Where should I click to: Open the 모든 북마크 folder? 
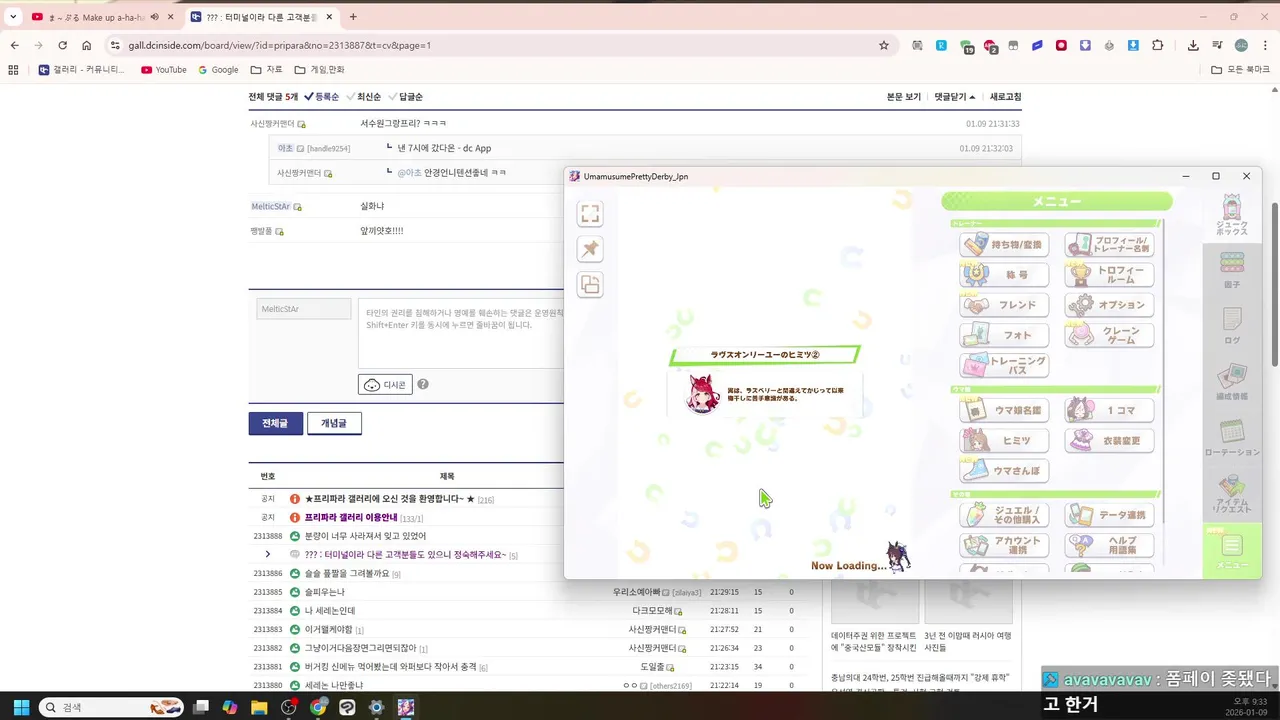pos(1240,70)
